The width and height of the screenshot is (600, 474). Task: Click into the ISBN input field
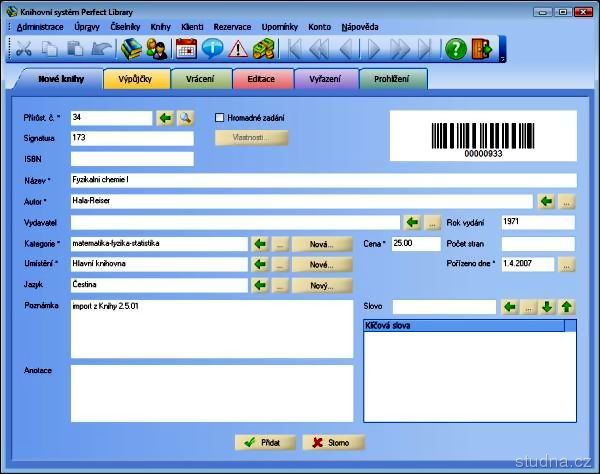[x=132, y=158]
